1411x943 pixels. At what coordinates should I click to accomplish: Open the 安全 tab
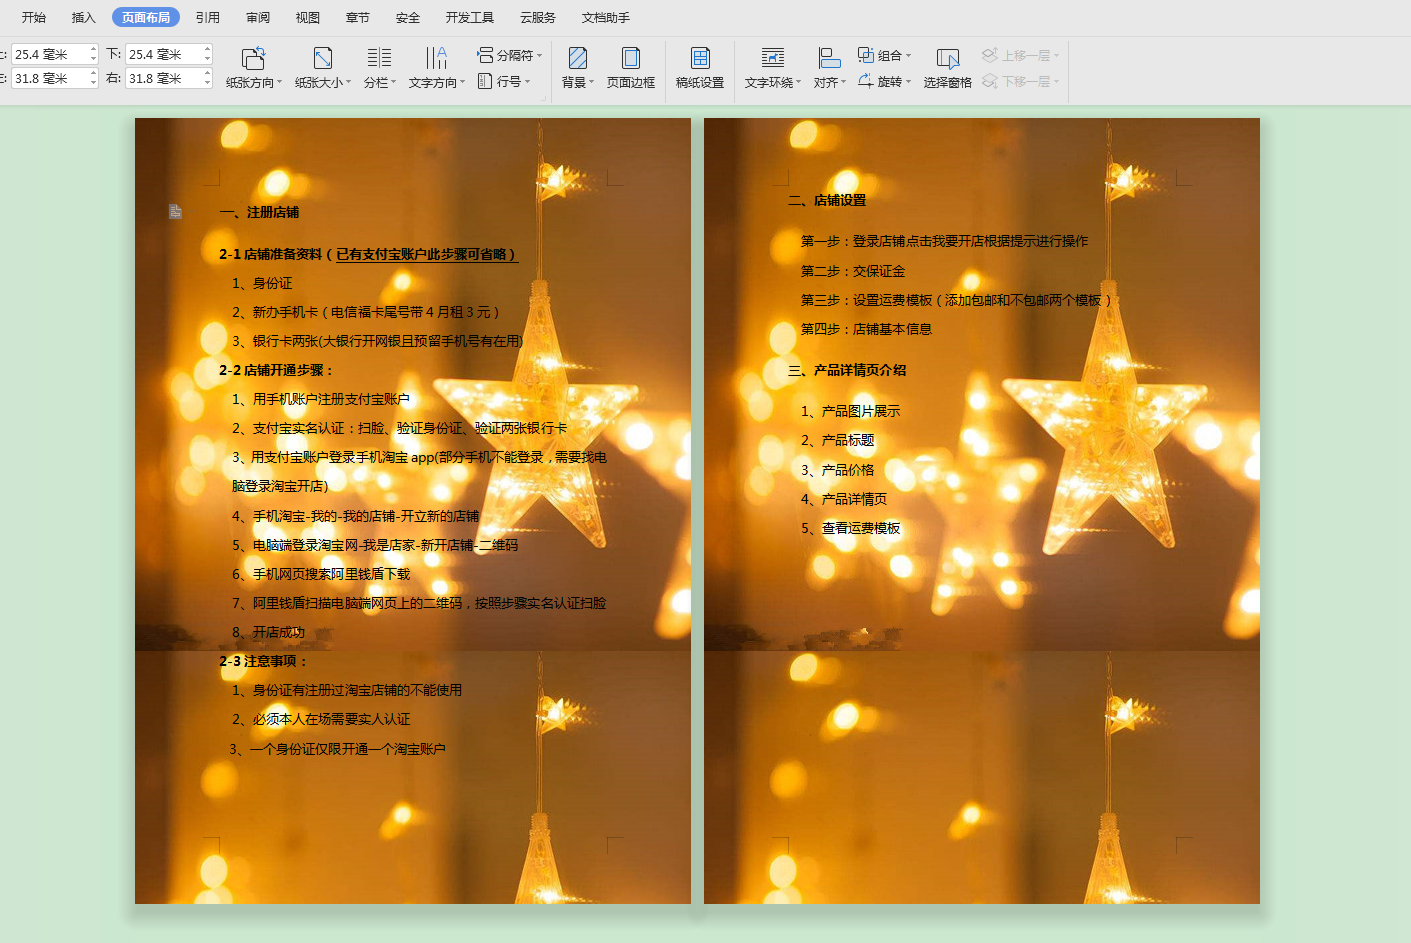click(408, 17)
